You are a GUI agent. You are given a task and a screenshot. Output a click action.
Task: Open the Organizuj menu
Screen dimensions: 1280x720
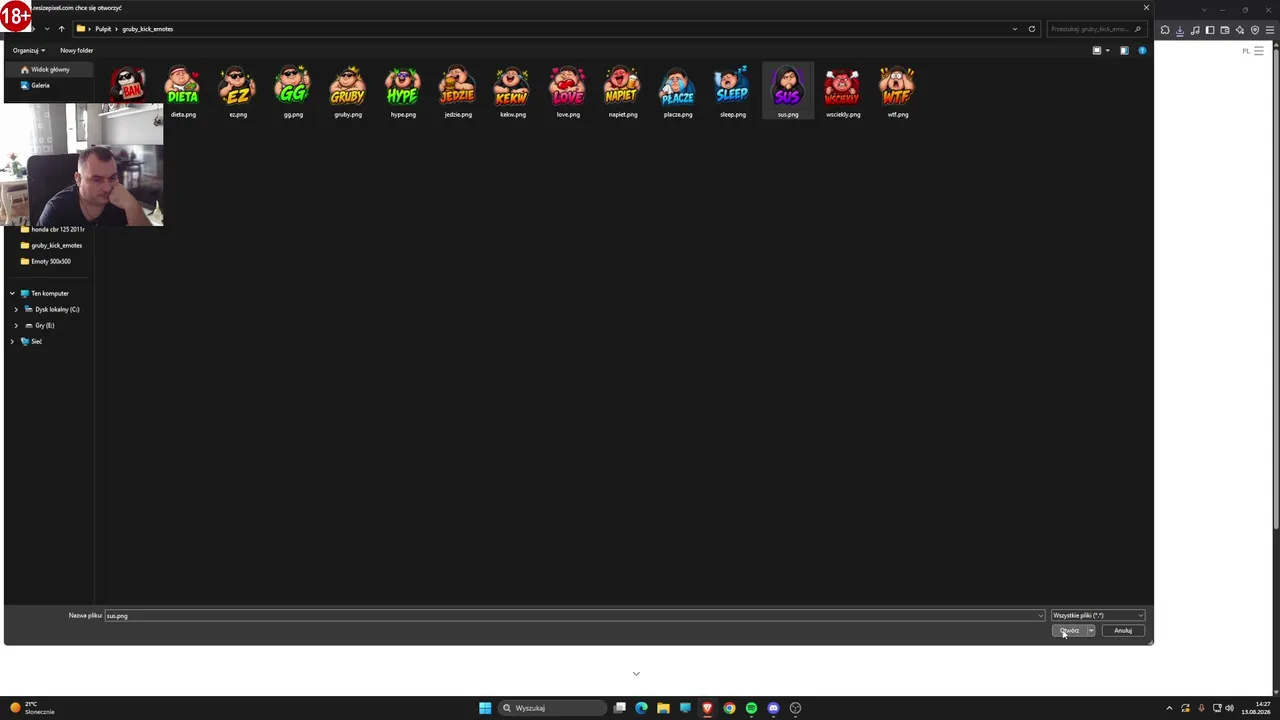tap(28, 50)
